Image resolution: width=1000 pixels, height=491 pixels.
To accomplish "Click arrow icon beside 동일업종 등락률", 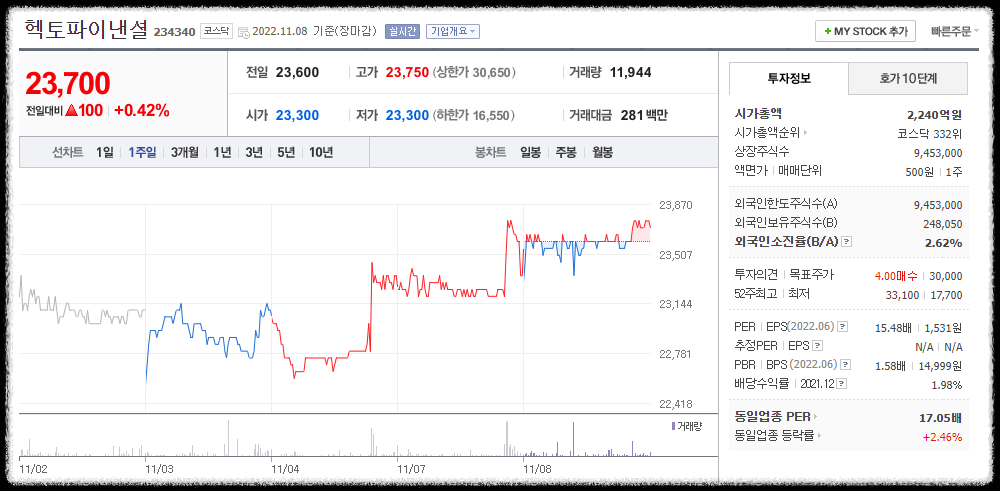I will point(820,436).
